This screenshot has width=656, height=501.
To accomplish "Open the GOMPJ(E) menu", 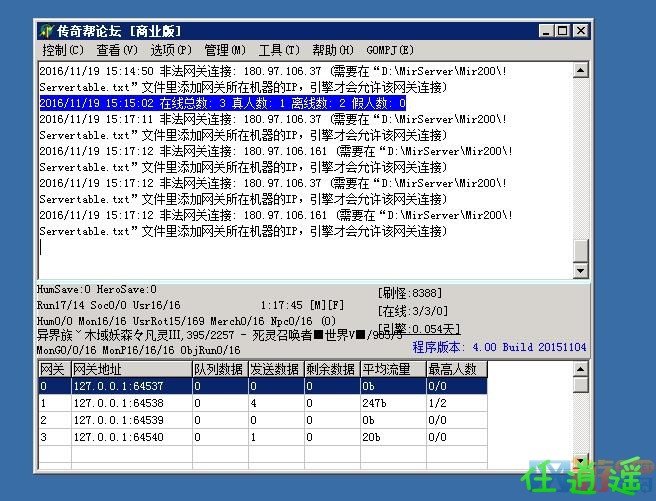I will pyautogui.click(x=390, y=50).
